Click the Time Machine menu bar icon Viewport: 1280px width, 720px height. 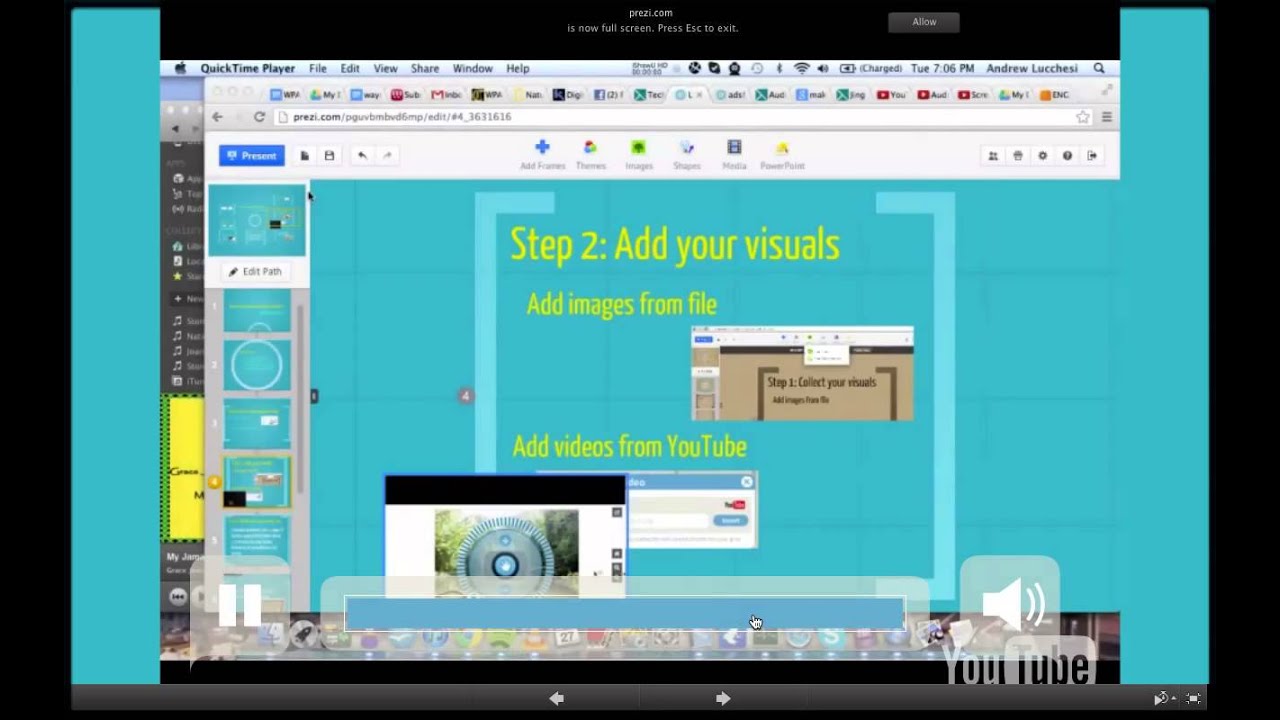(757, 69)
